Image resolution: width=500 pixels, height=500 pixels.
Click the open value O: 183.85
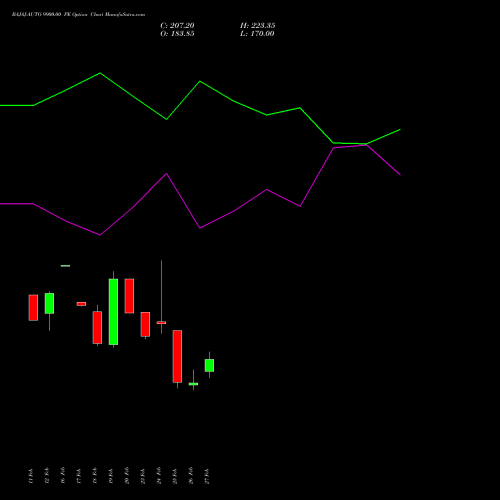pos(177,34)
